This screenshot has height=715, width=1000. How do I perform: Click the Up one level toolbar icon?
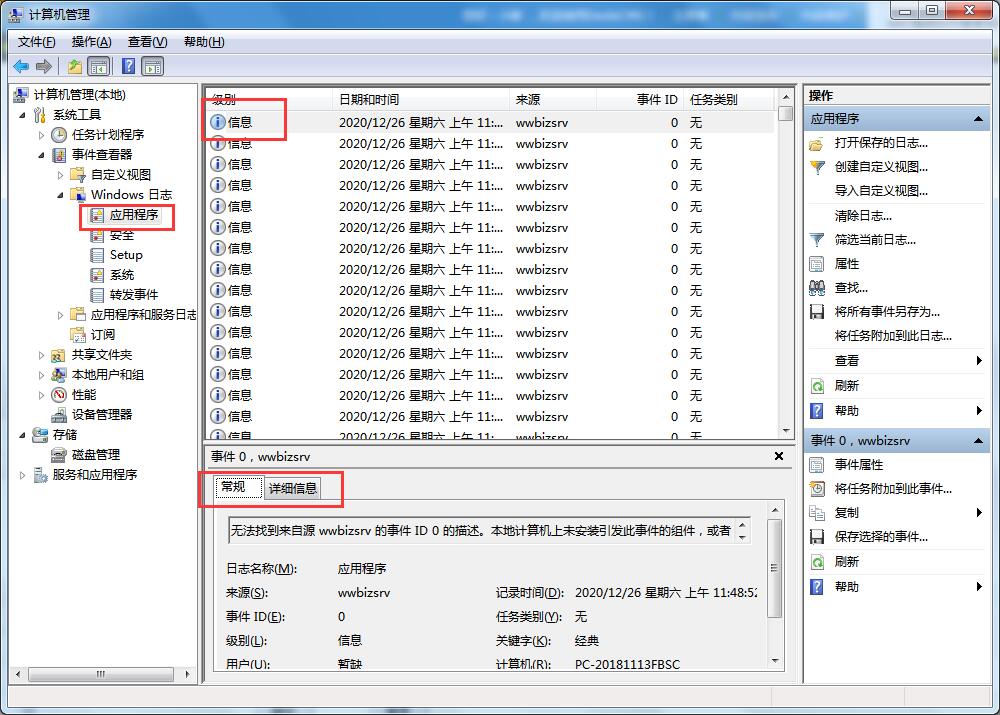pos(75,66)
